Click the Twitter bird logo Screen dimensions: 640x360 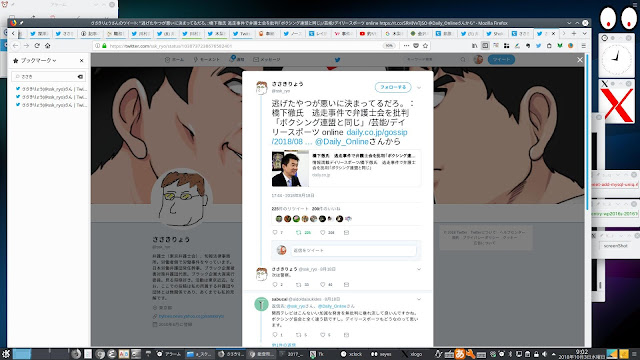point(338,60)
